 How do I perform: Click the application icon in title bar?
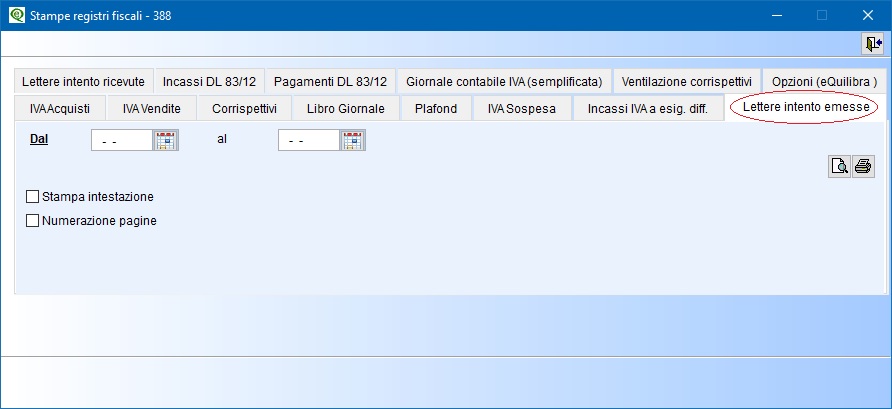tap(15, 15)
